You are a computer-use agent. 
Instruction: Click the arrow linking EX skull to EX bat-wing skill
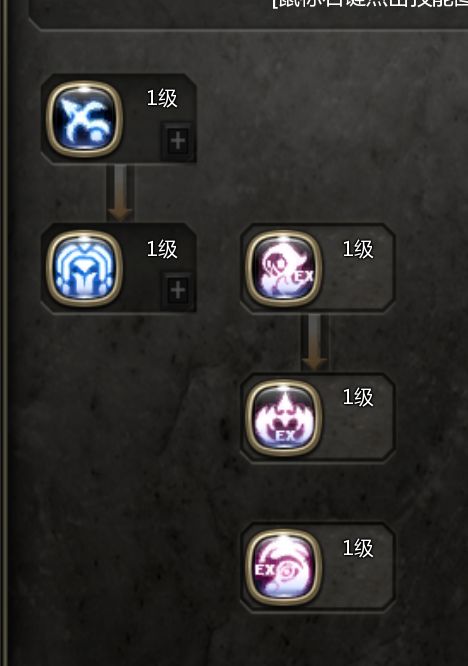315,343
